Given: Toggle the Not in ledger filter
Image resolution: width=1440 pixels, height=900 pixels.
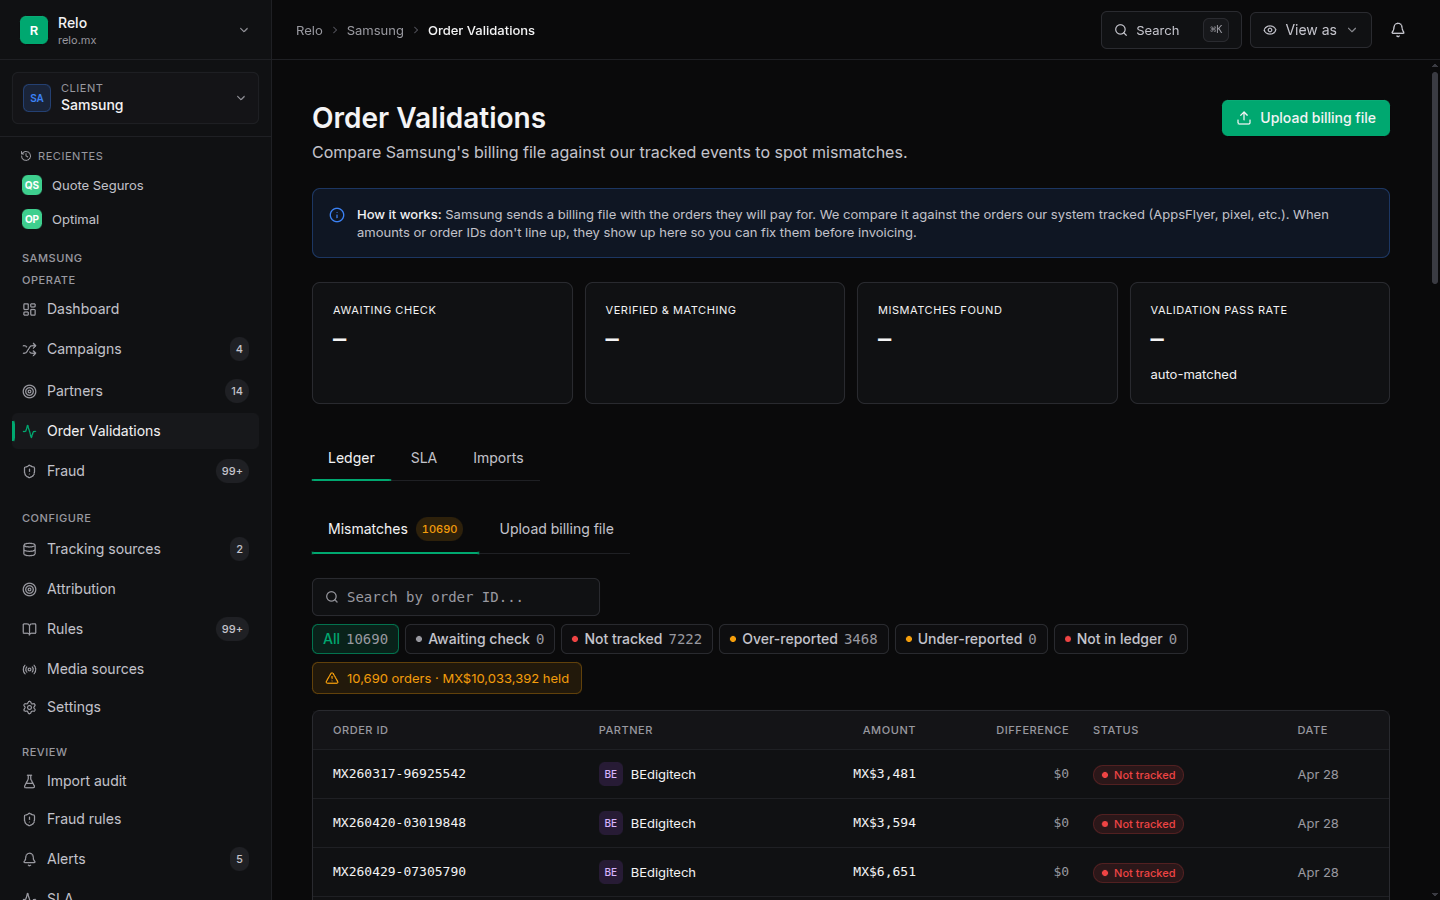Looking at the screenshot, I should tap(1121, 639).
